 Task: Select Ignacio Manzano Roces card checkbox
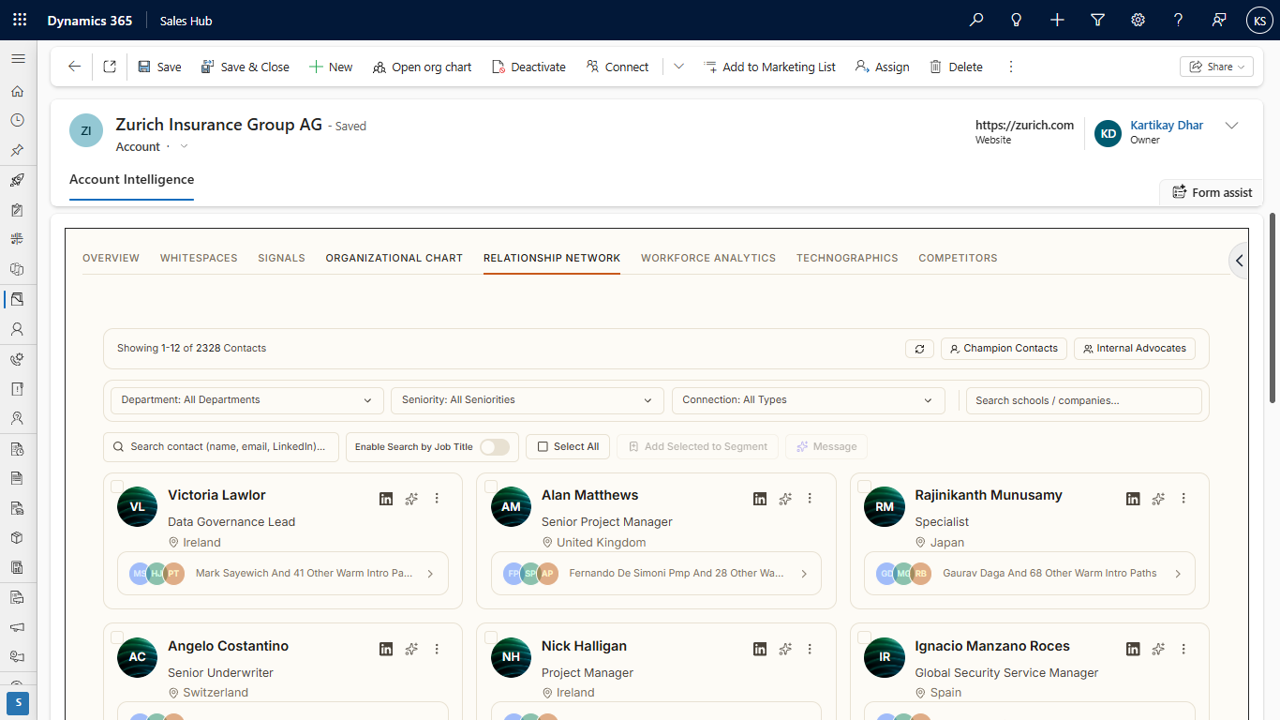[864, 637]
